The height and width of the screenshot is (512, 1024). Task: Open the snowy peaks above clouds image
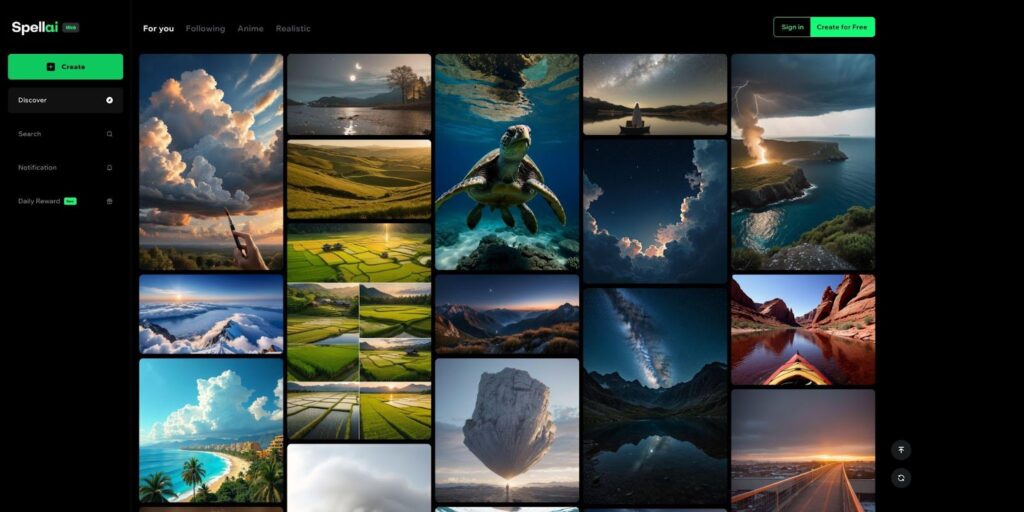(211, 314)
